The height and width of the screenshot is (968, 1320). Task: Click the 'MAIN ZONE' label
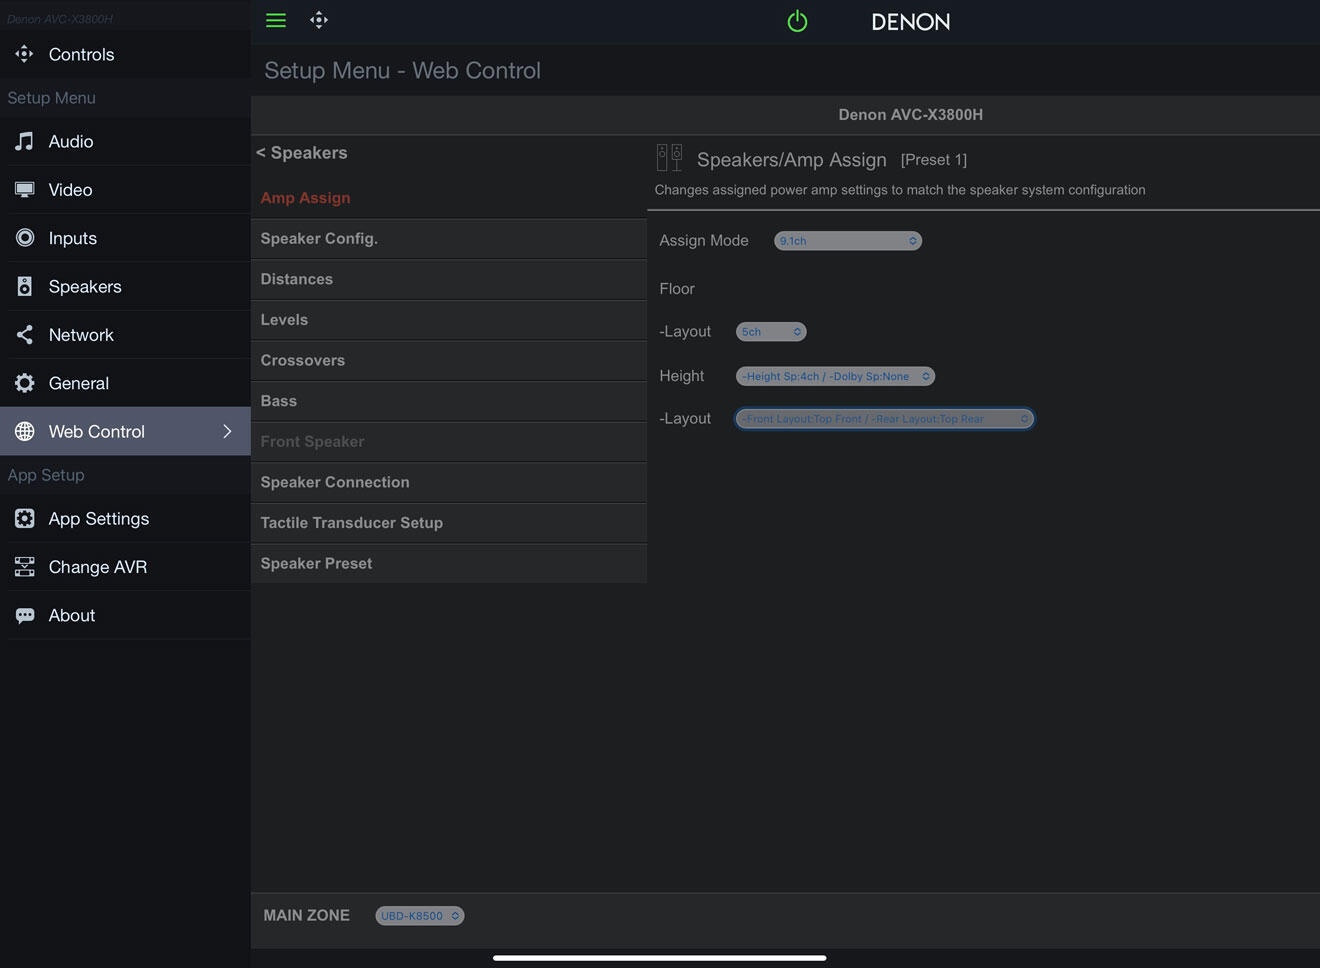(306, 915)
